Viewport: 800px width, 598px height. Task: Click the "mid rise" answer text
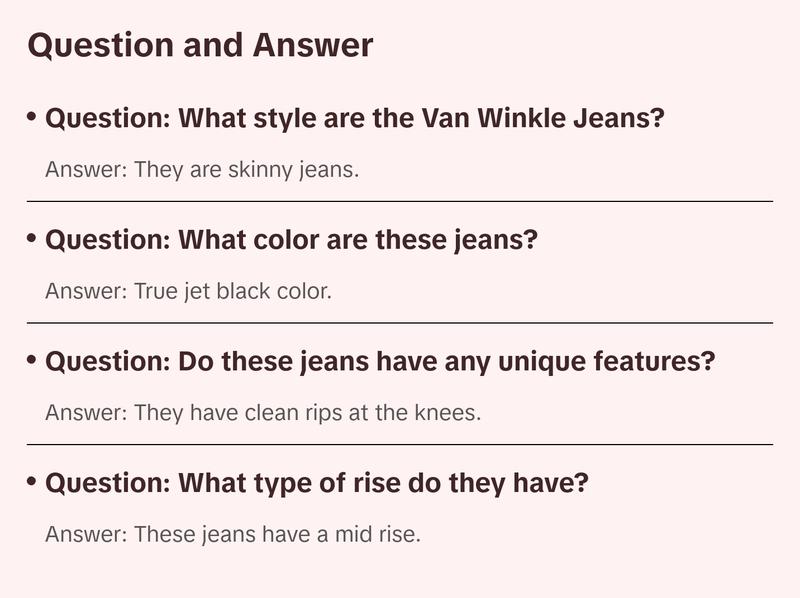coord(233,534)
